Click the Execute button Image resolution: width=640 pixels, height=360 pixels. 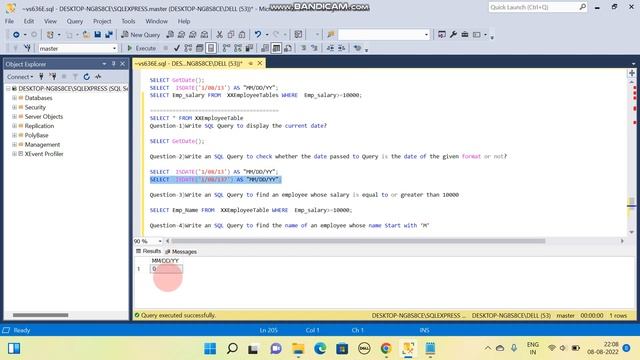(x=142, y=48)
